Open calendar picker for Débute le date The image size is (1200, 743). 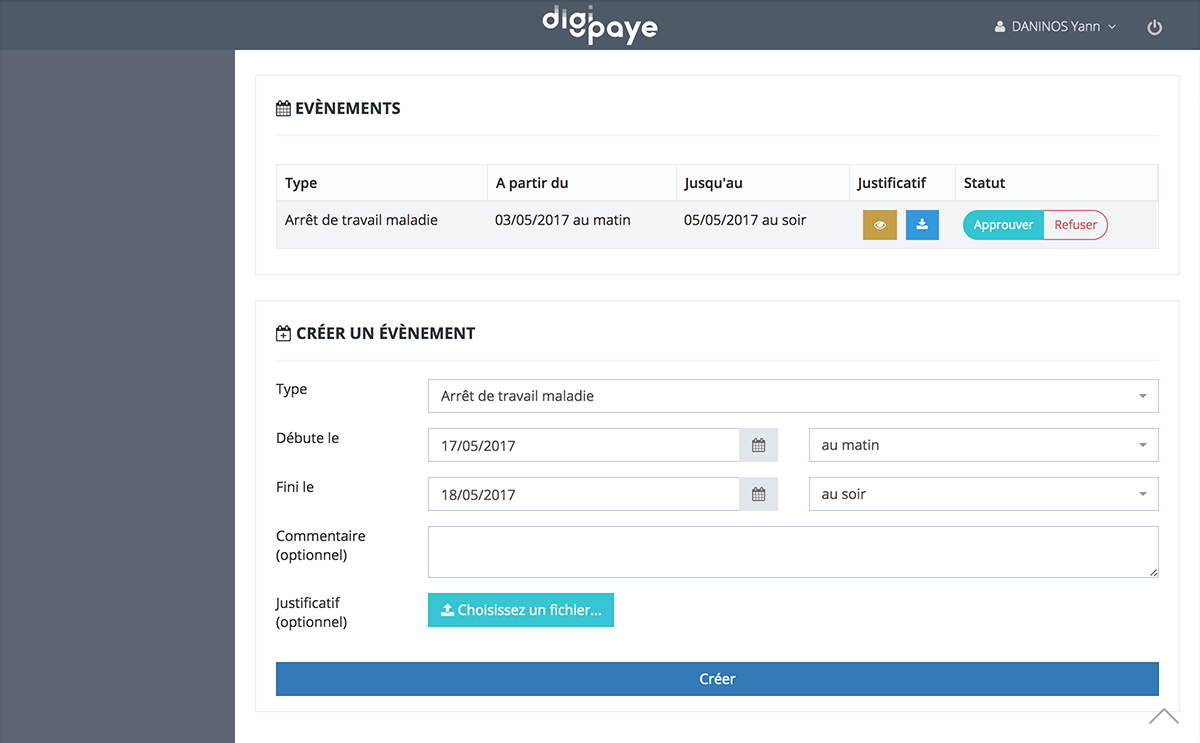tap(758, 445)
